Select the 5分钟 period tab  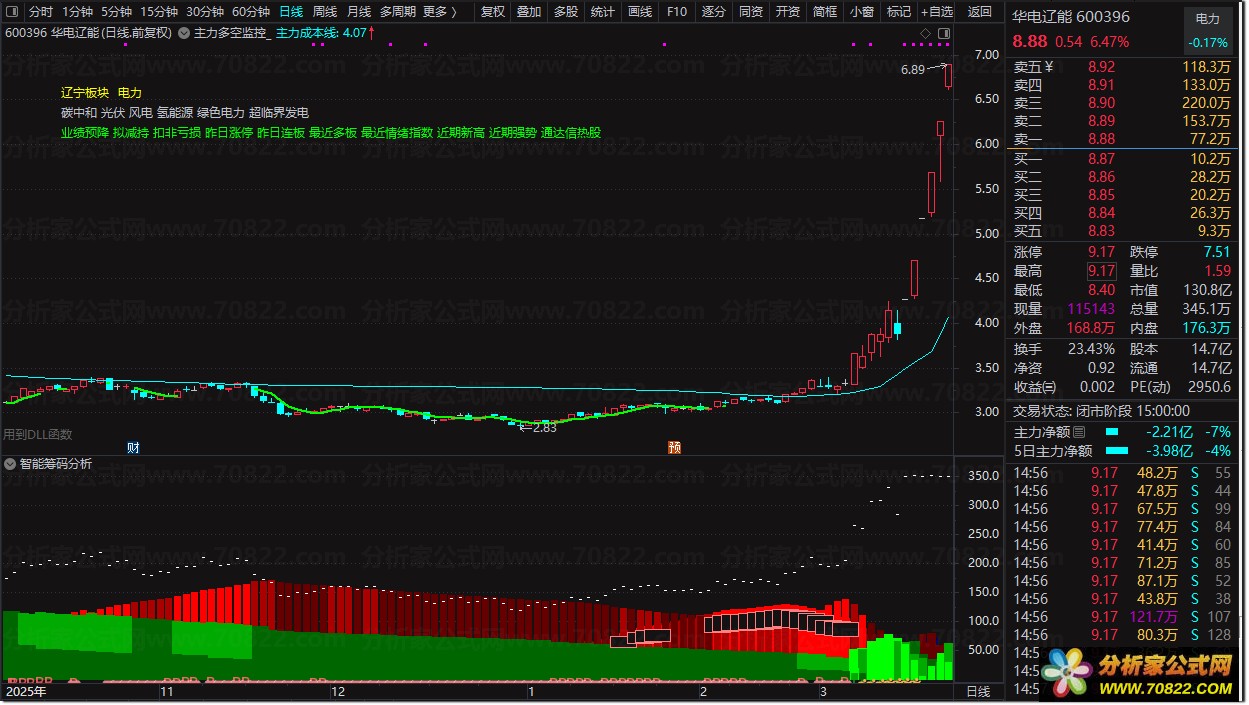click(116, 12)
